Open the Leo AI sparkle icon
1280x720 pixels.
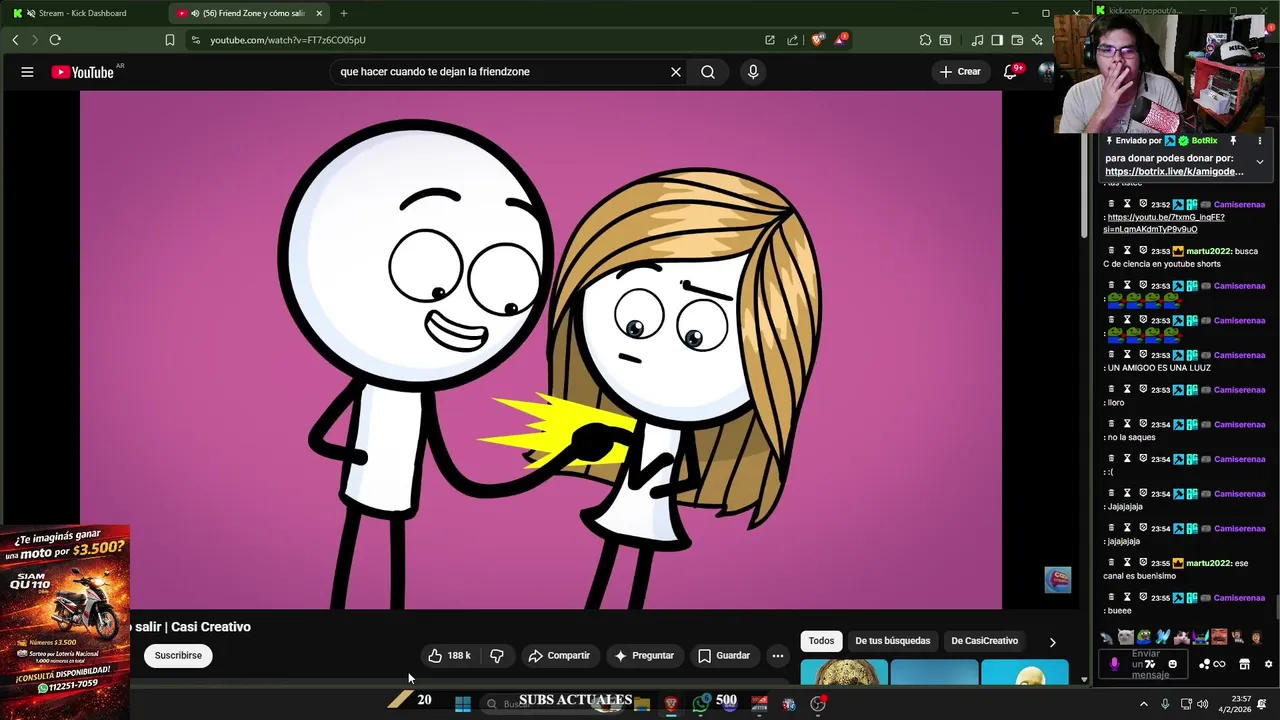[1037, 40]
